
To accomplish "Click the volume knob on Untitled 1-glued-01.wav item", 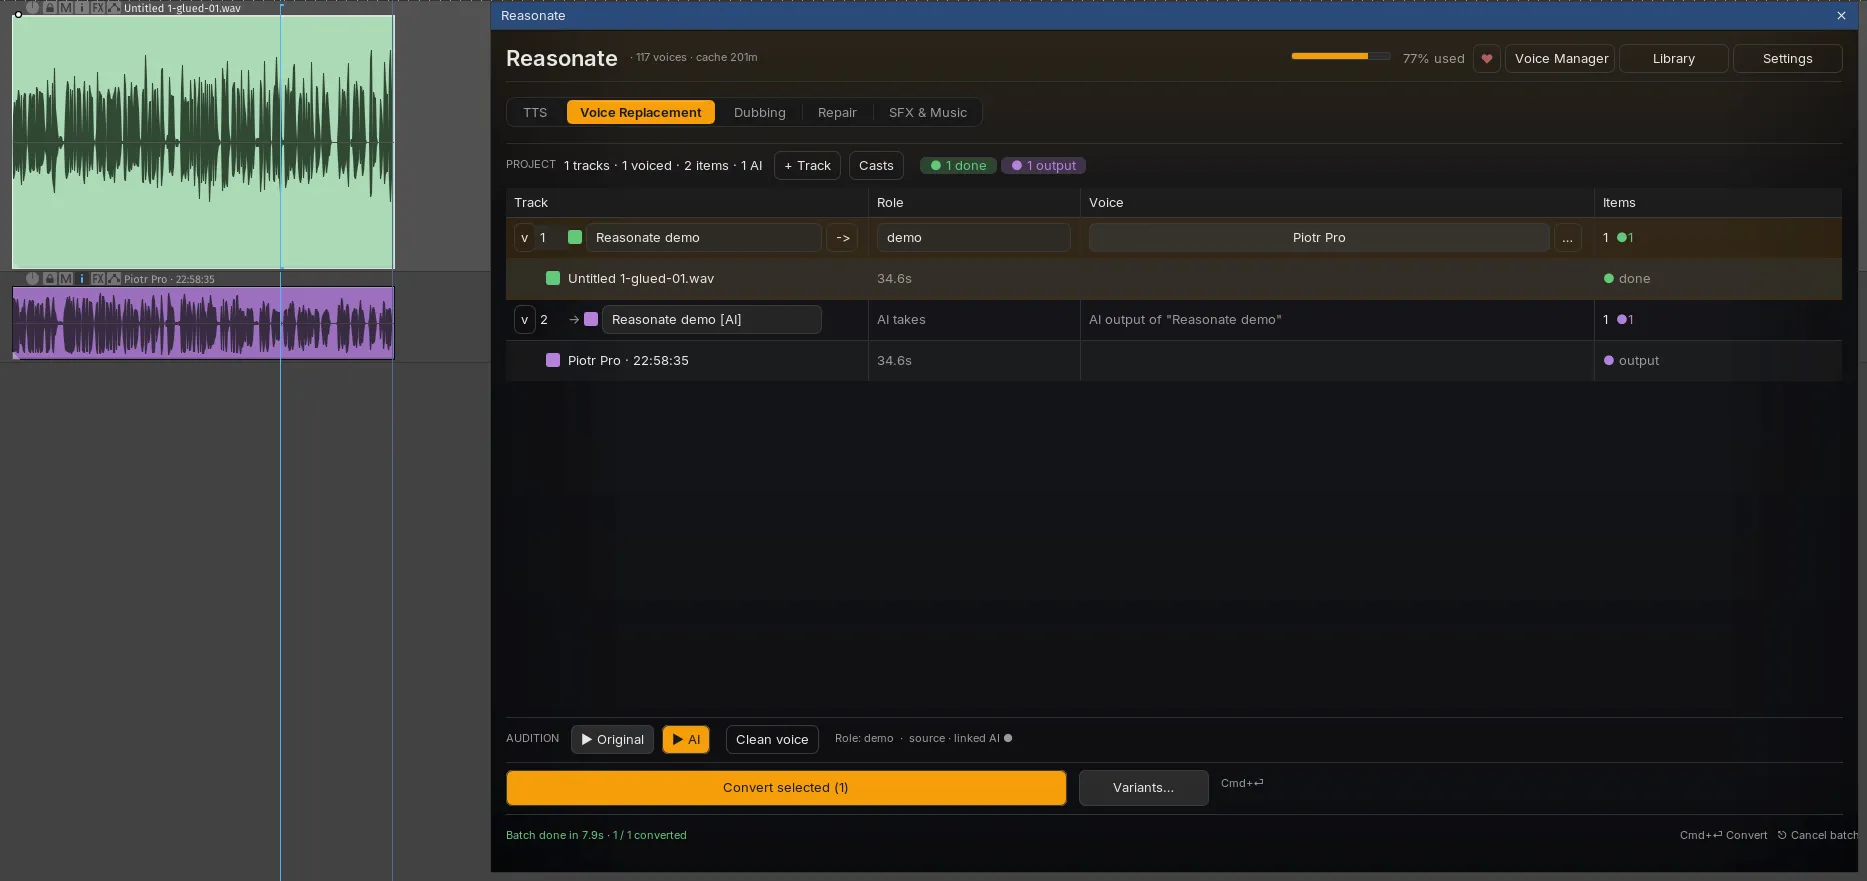I will [32, 7].
